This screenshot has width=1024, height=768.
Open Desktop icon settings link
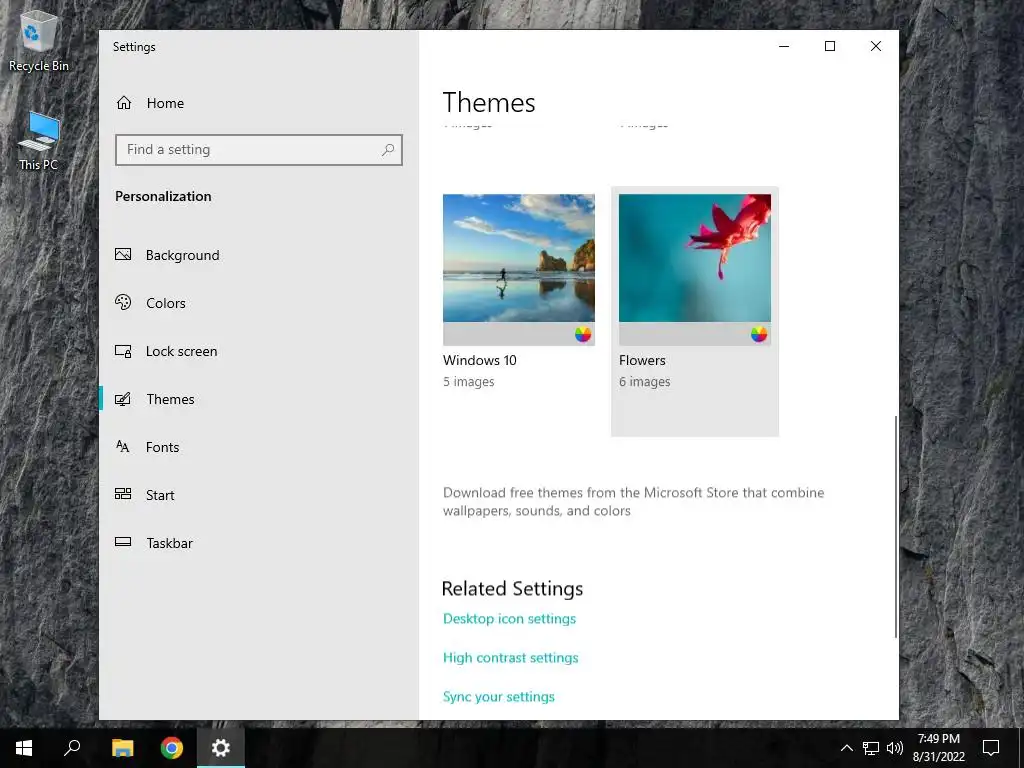509,618
